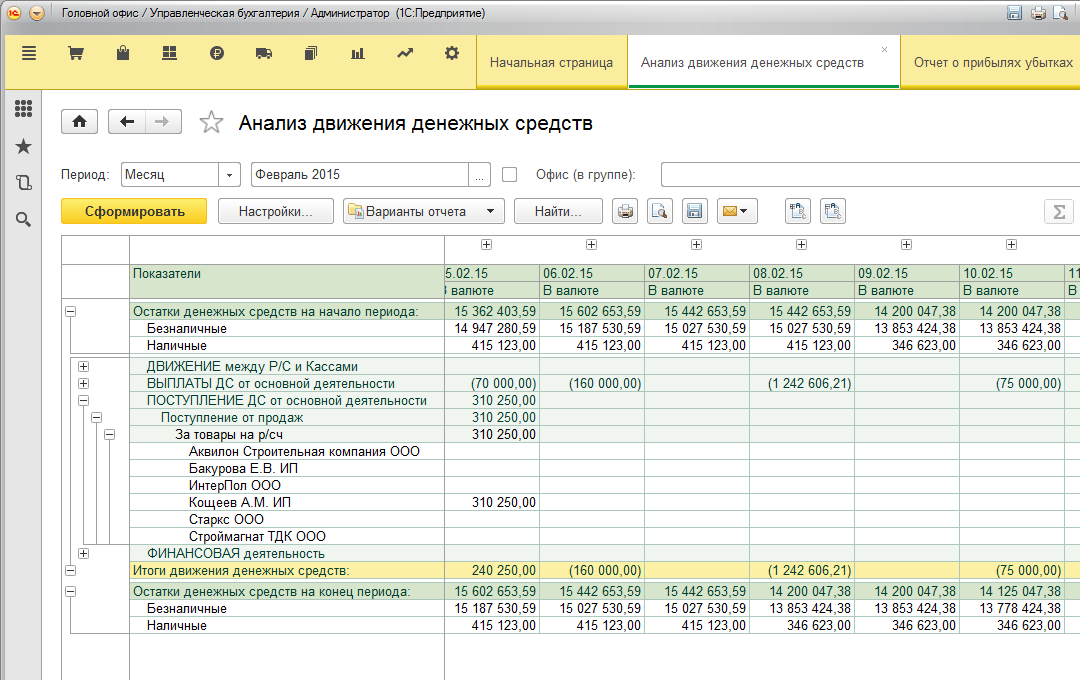This screenshot has height=680, width=1080.
Task: Click the shopping cart section icon
Action: (x=75, y=54)
